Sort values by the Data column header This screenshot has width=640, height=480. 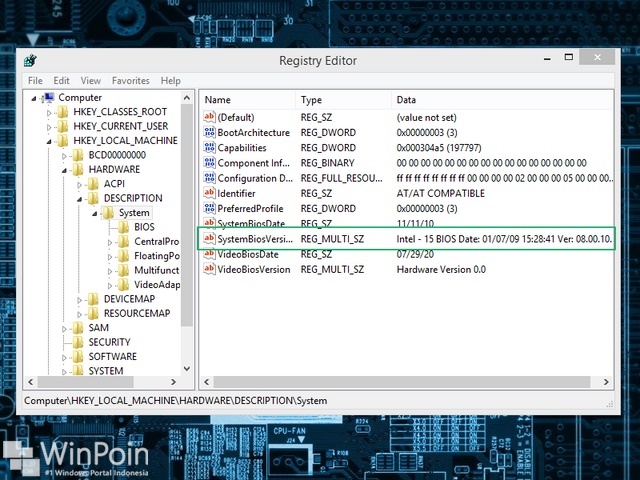point(502,100)
